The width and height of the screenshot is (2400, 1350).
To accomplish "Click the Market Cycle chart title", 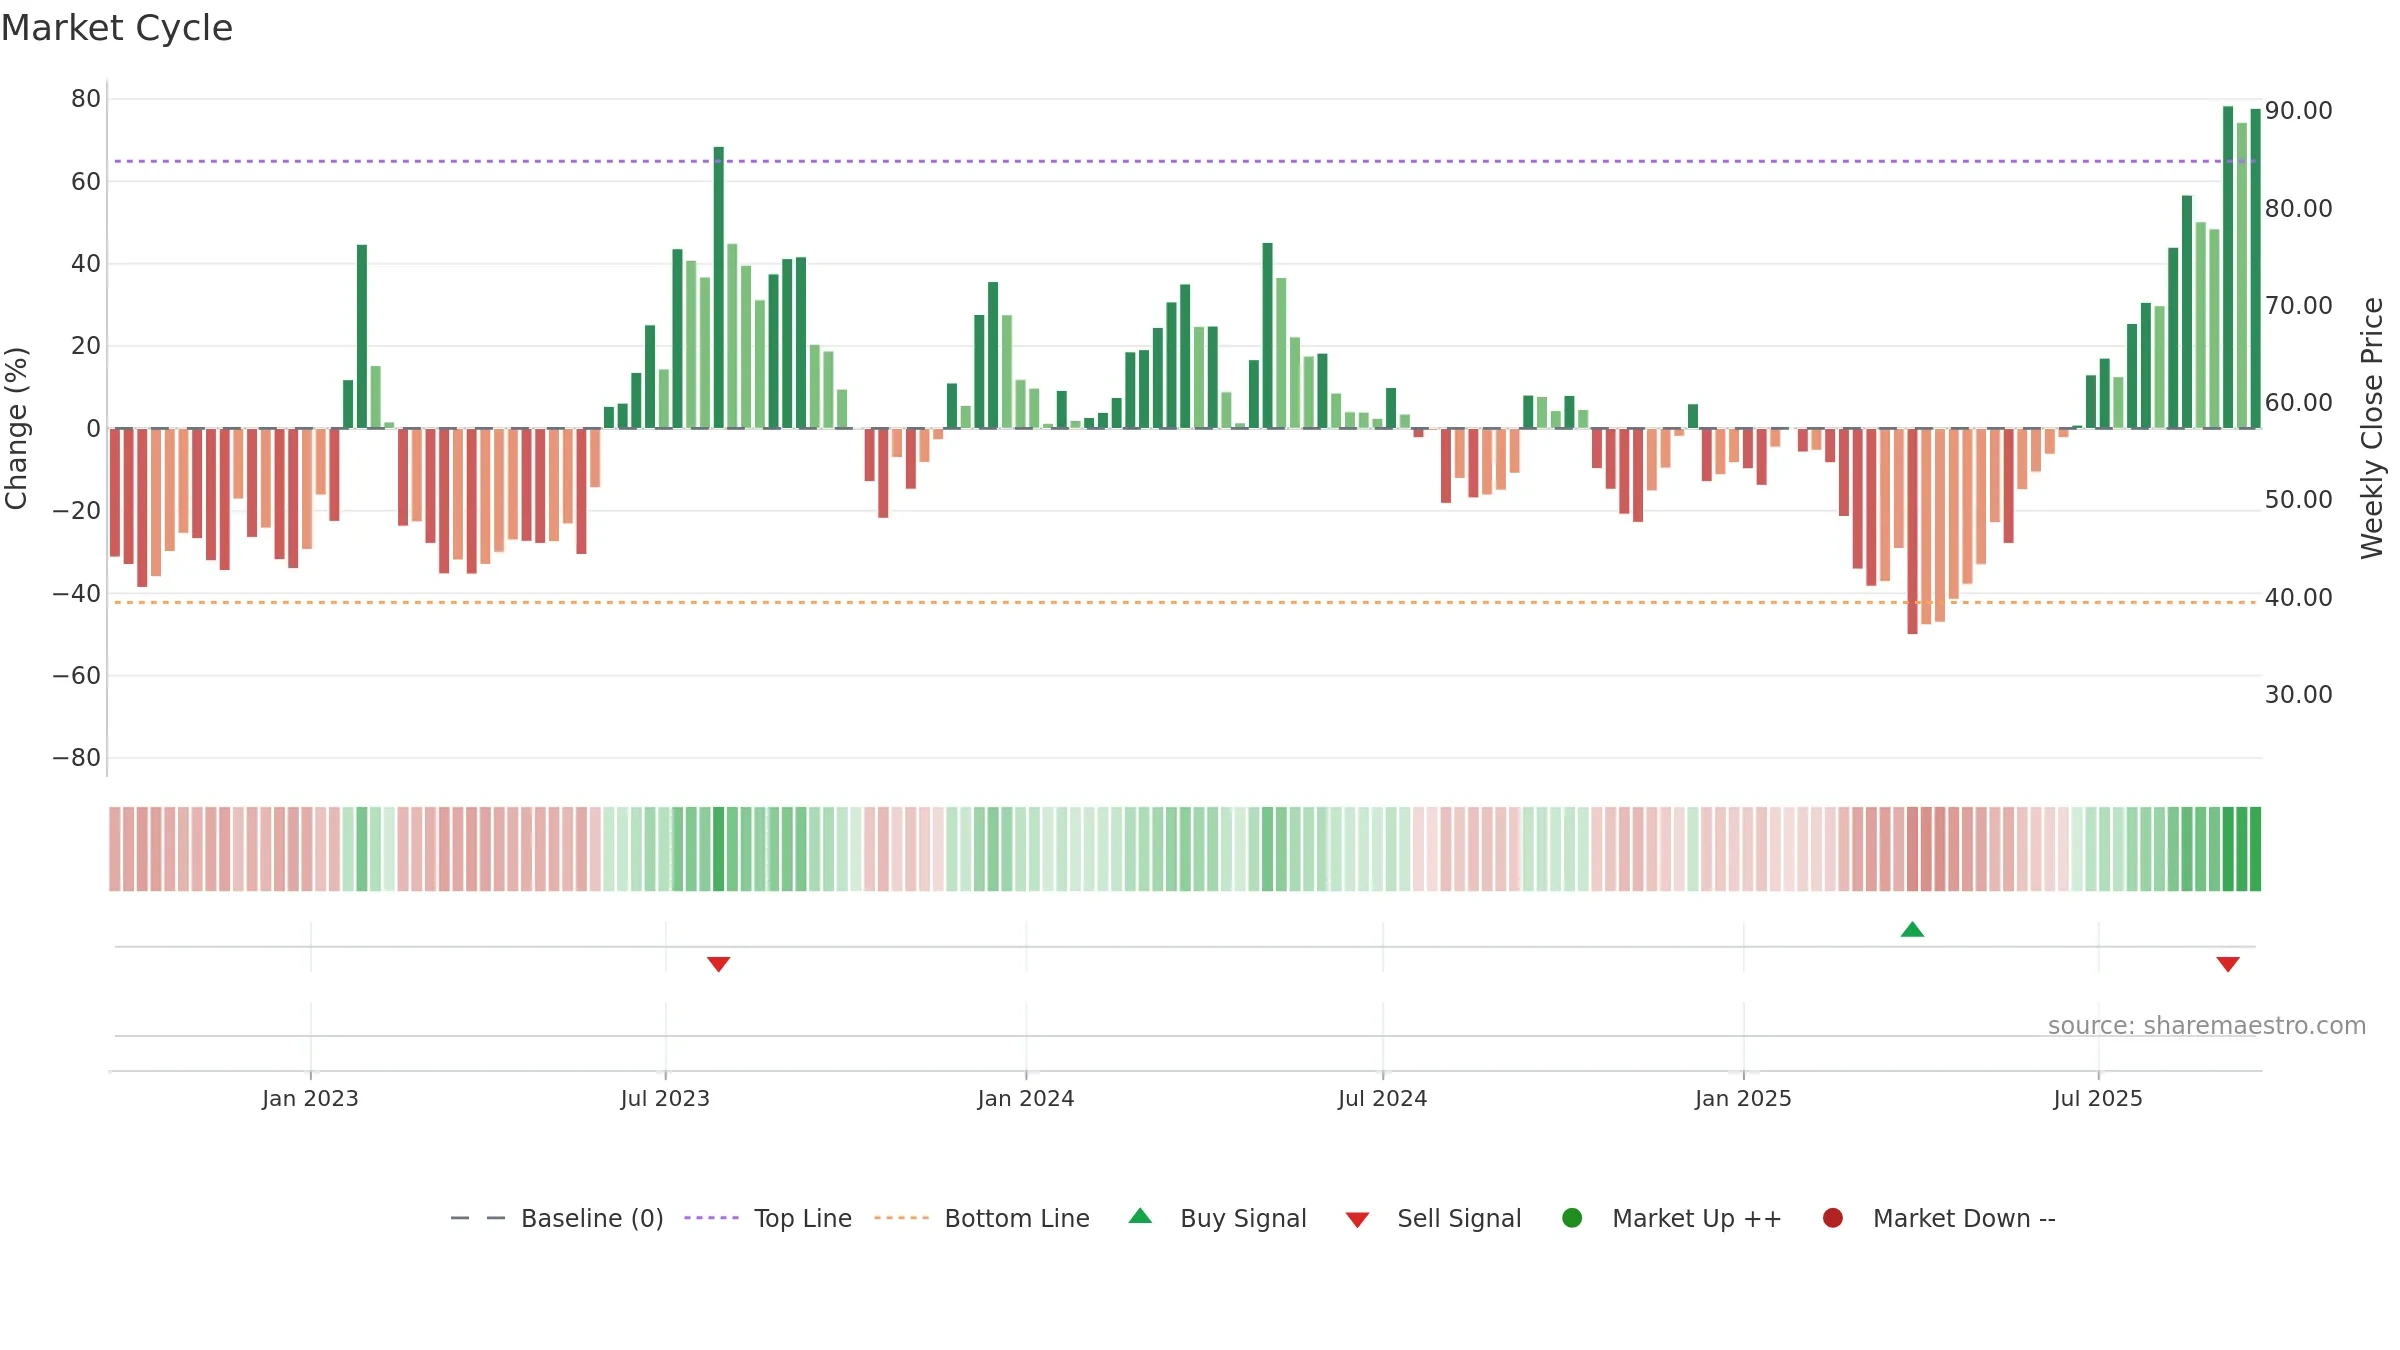I will coord(117,28).
